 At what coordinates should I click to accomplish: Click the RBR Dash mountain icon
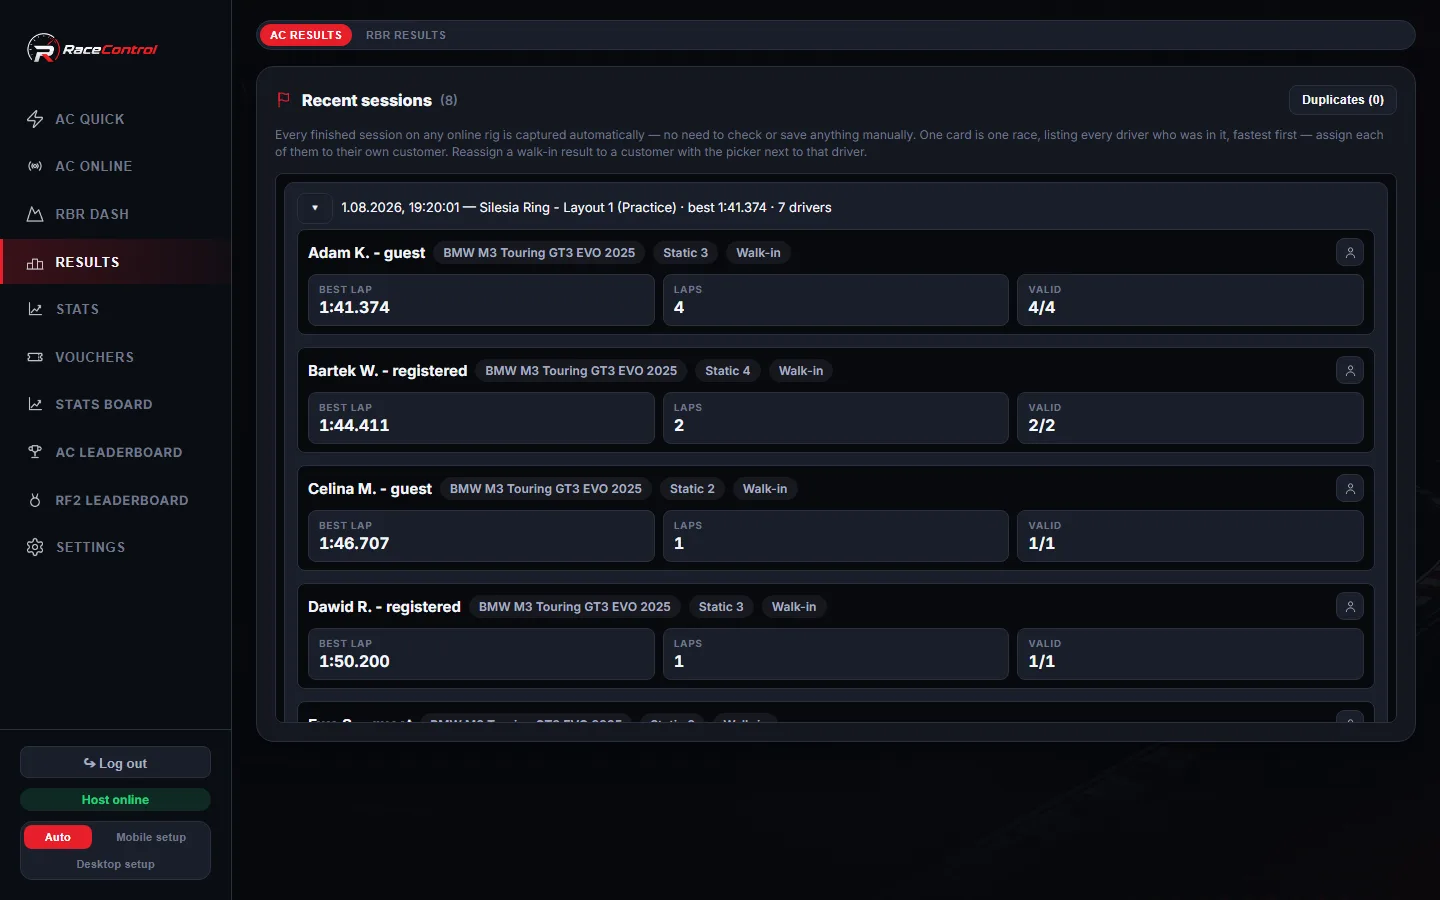(x=35, y=214)
